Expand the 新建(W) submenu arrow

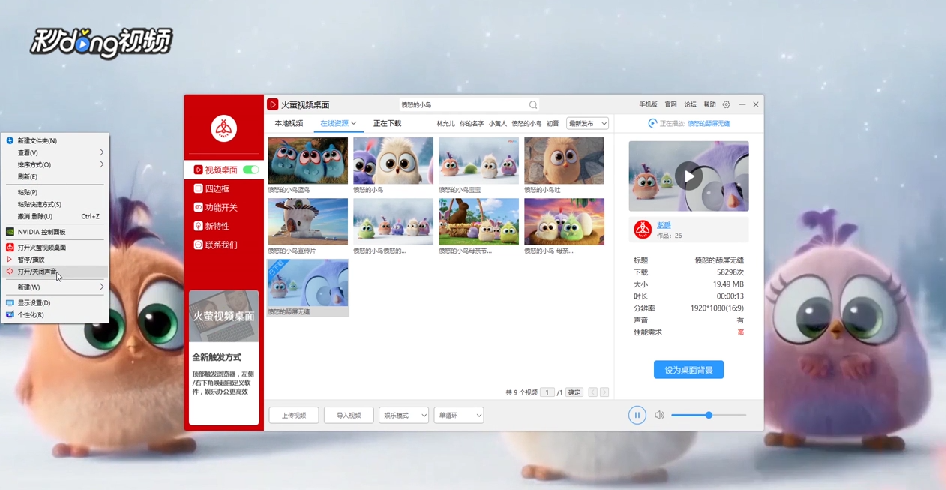click(101, 287)
